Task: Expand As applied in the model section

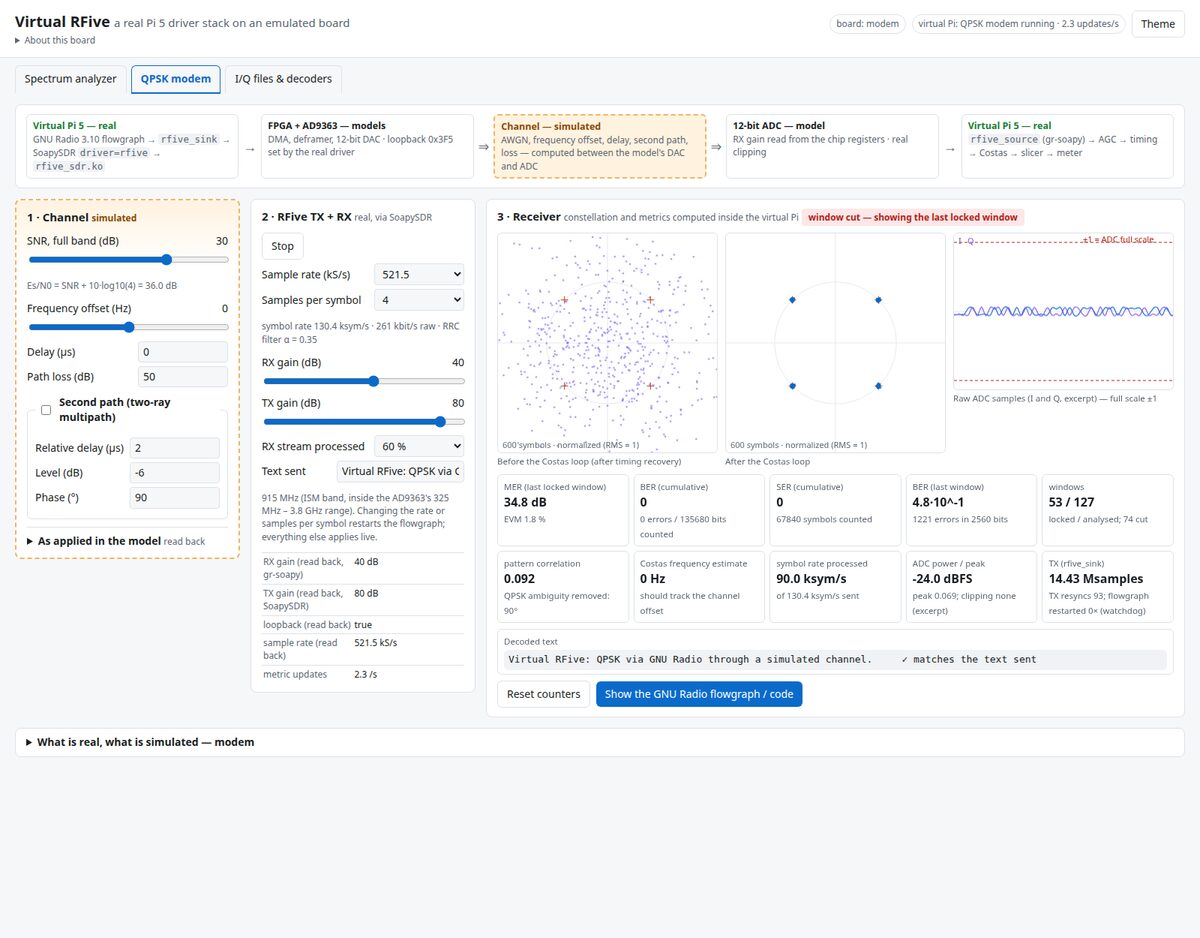Action: [116, 541]
